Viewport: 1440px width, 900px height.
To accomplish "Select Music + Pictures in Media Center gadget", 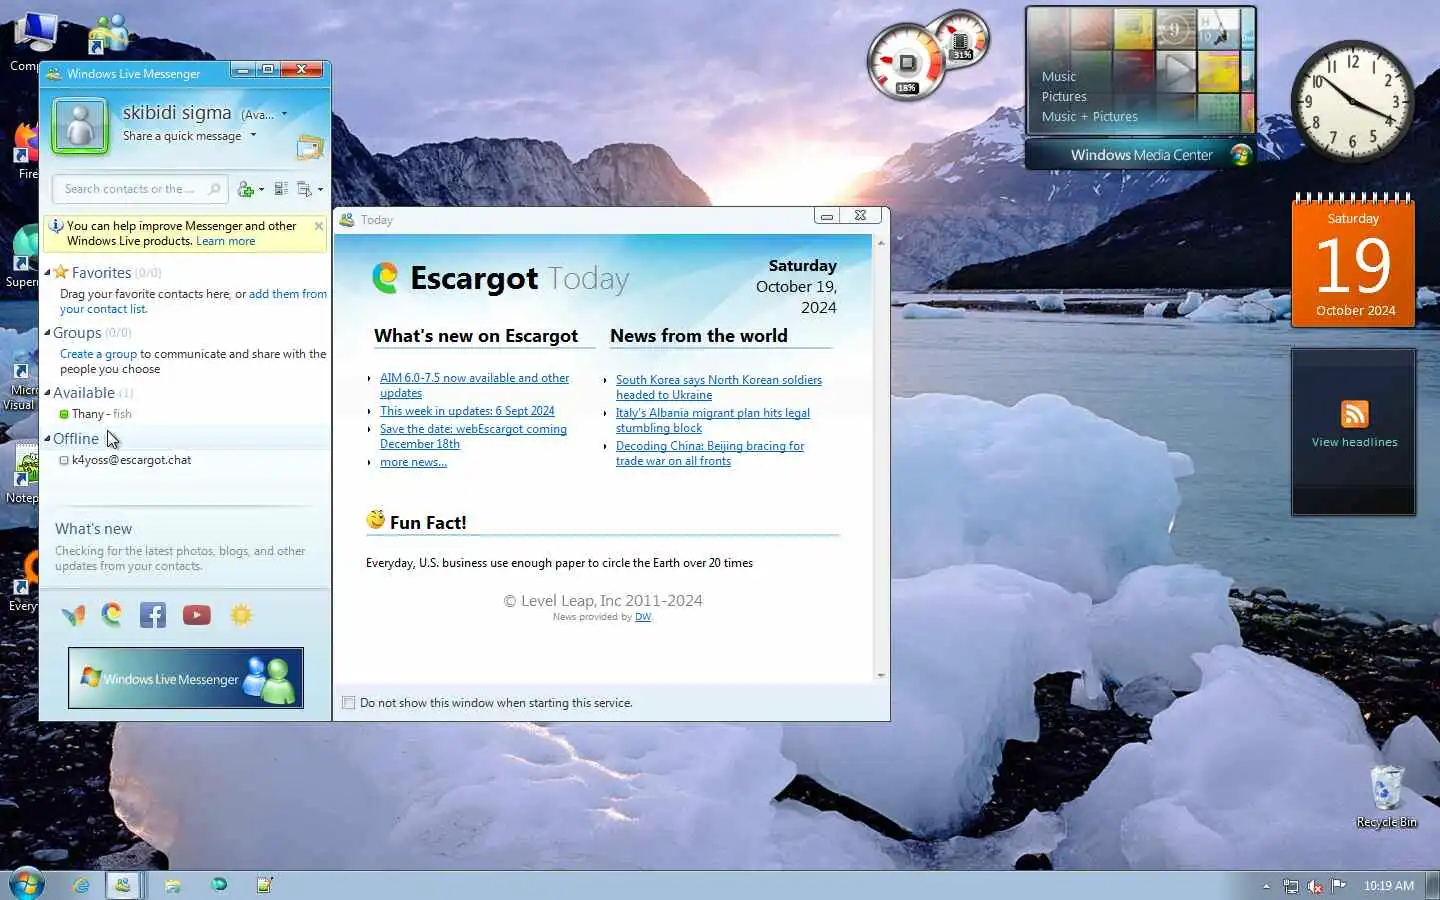I will (x=1089, y=117).
